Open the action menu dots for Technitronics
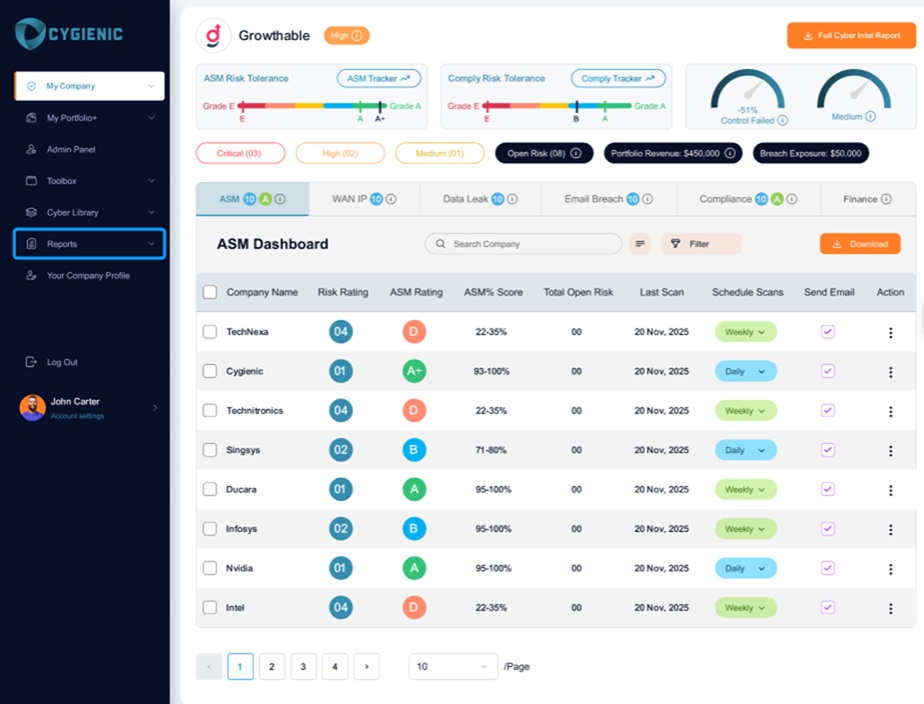Screen dimensions: 924x704 [x=890, y=412]
